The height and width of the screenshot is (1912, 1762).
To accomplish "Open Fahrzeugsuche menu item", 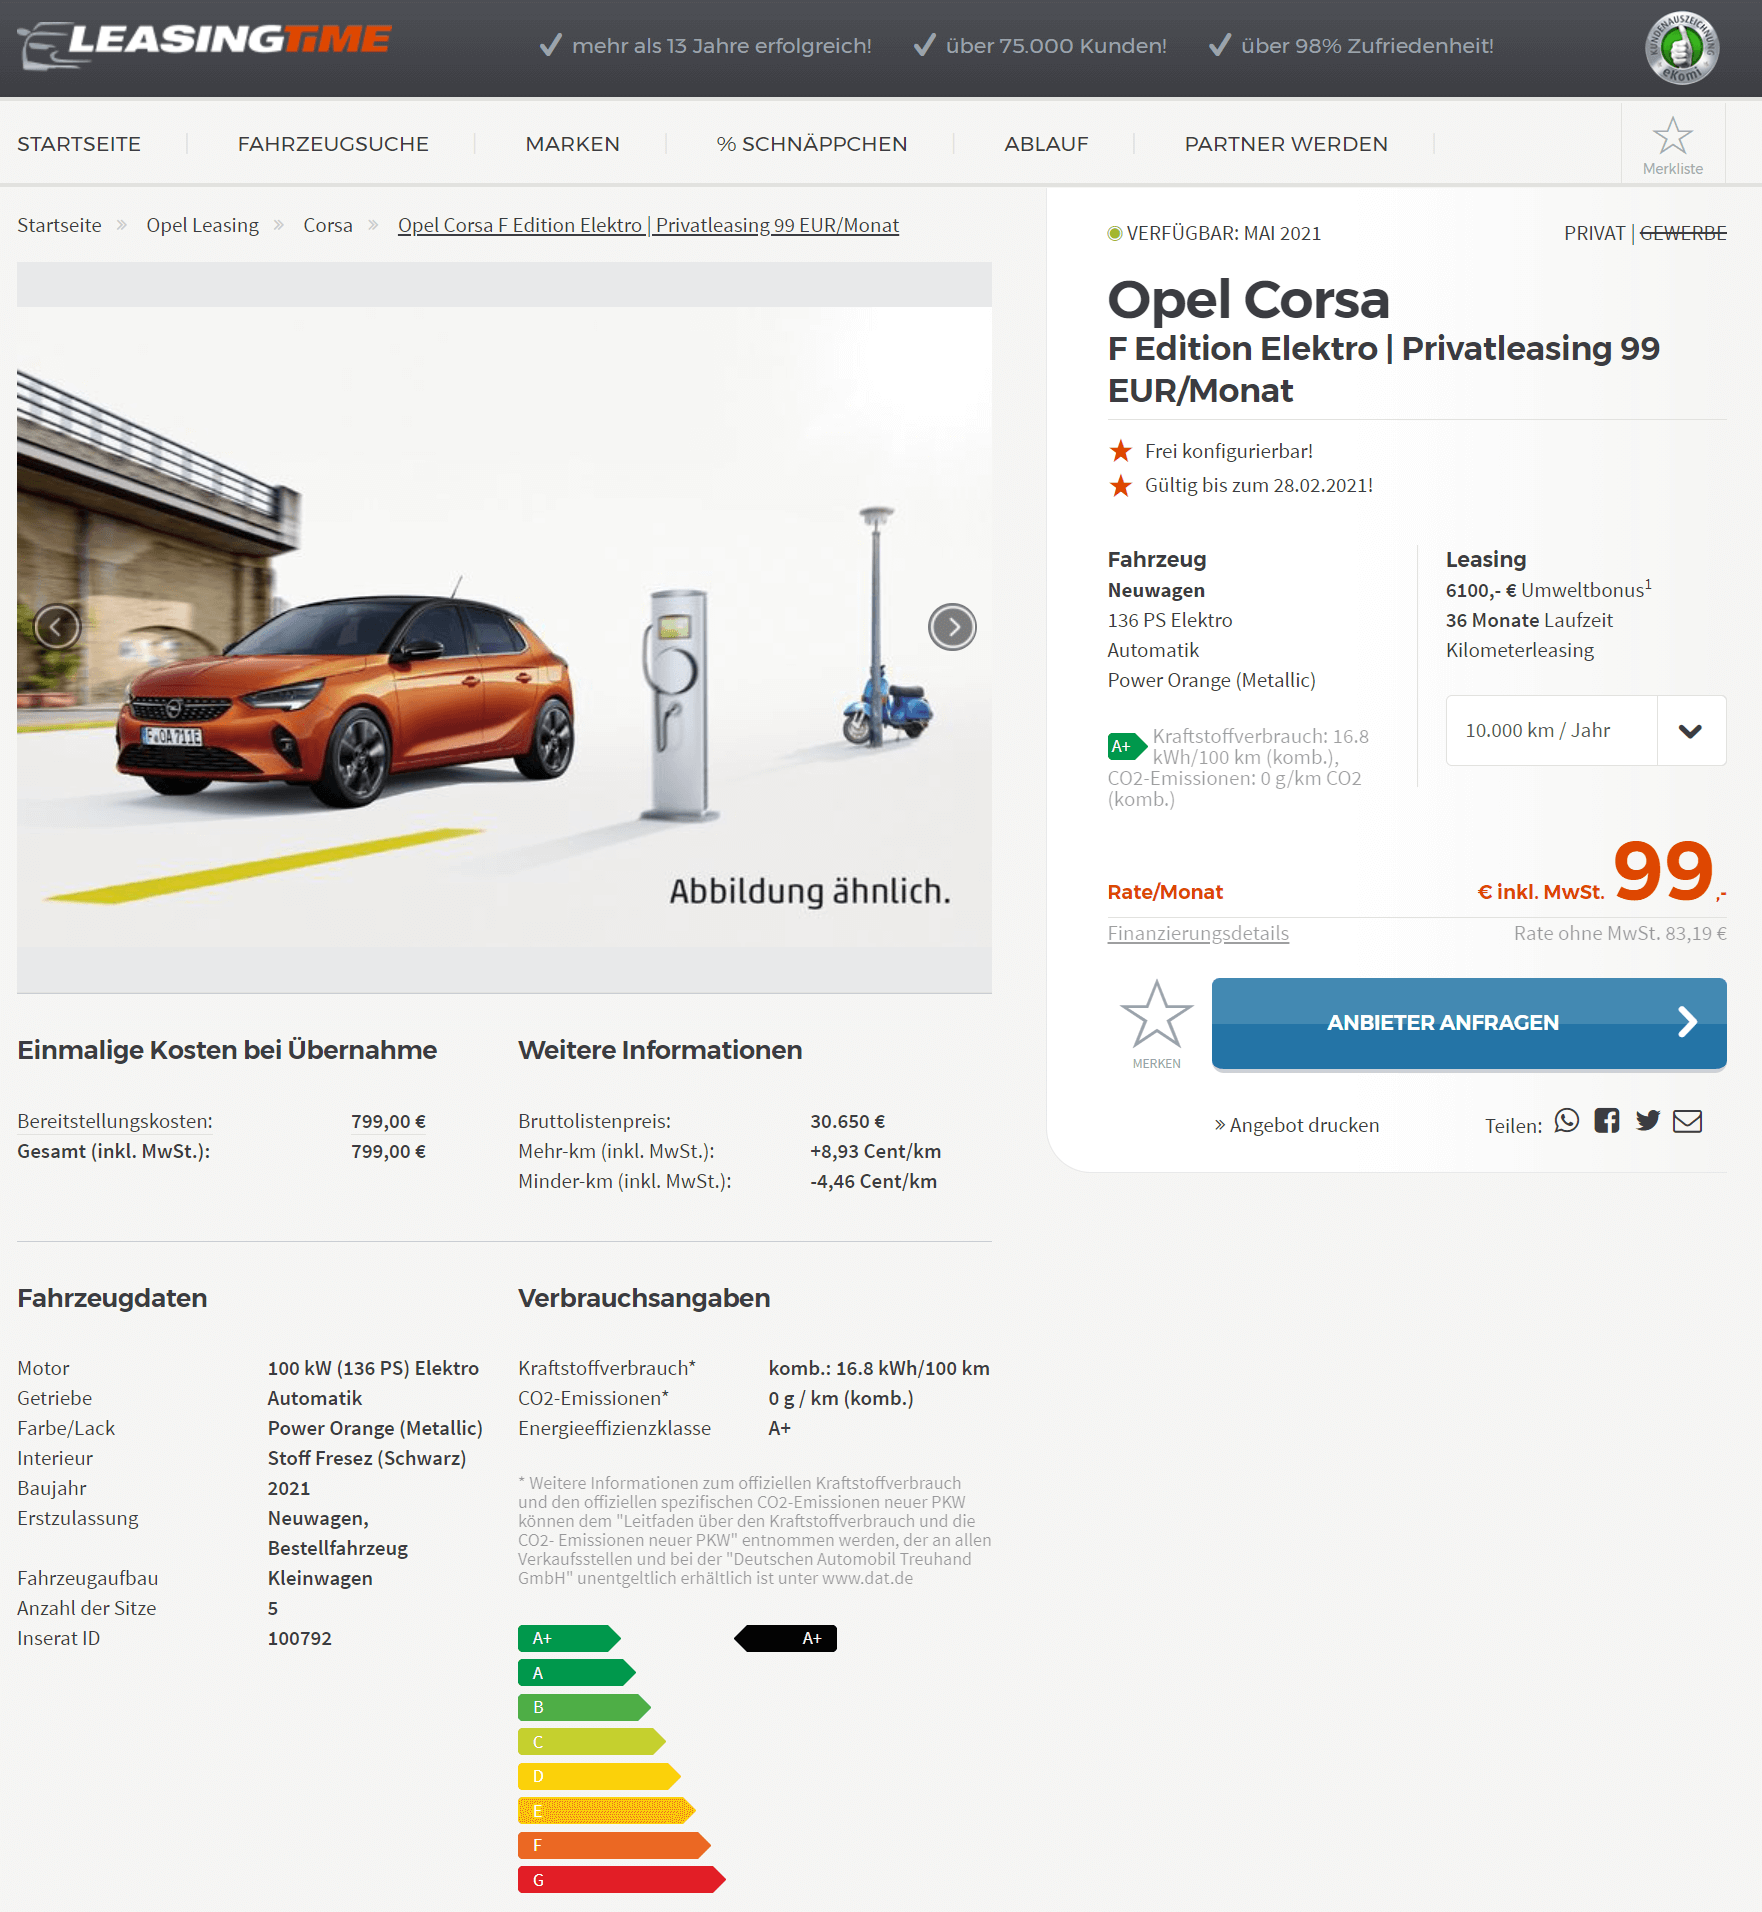I will [x=333, y=144].
